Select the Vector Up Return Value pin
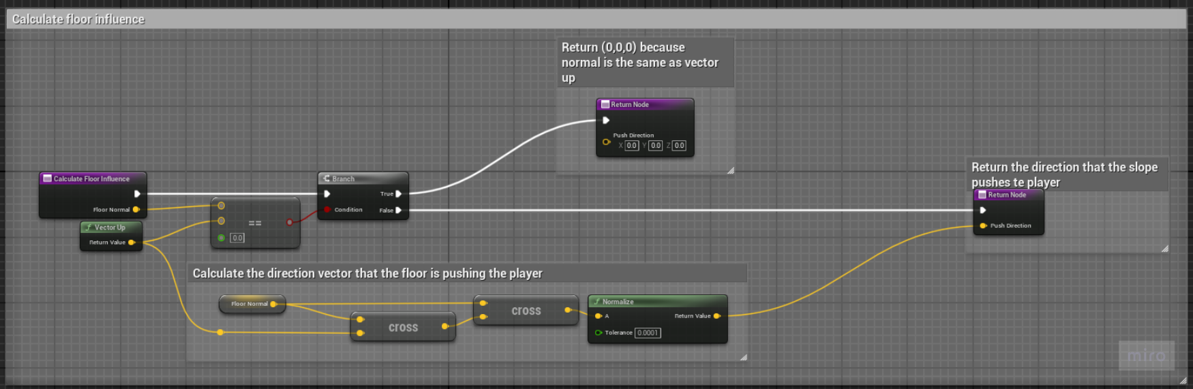1193x389 pixels. (132, 243)
